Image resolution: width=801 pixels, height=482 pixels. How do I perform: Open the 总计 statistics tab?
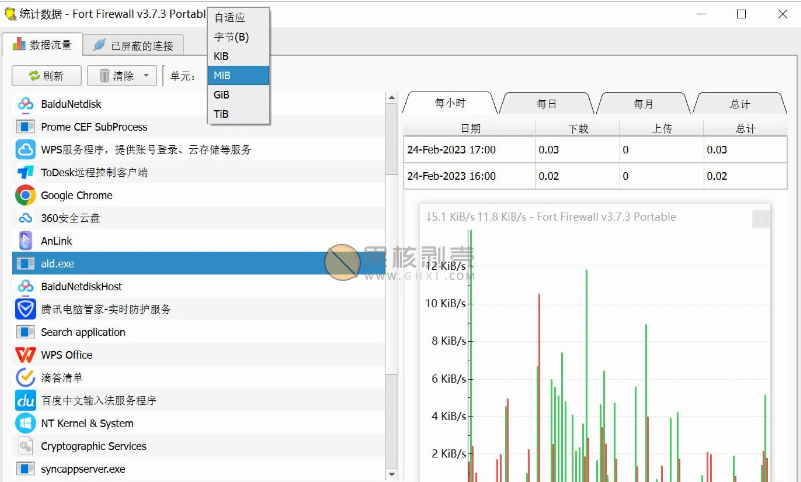(x=740, y=104)
